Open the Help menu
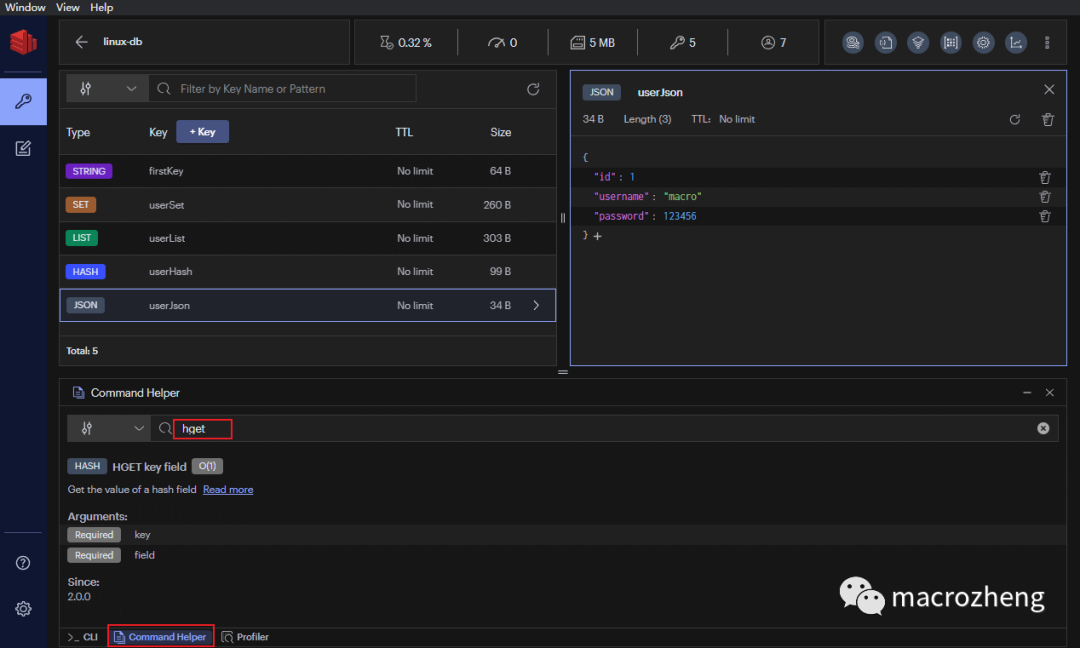The height and width of the screenshot is (648, 1080). (x=101, y=7)
